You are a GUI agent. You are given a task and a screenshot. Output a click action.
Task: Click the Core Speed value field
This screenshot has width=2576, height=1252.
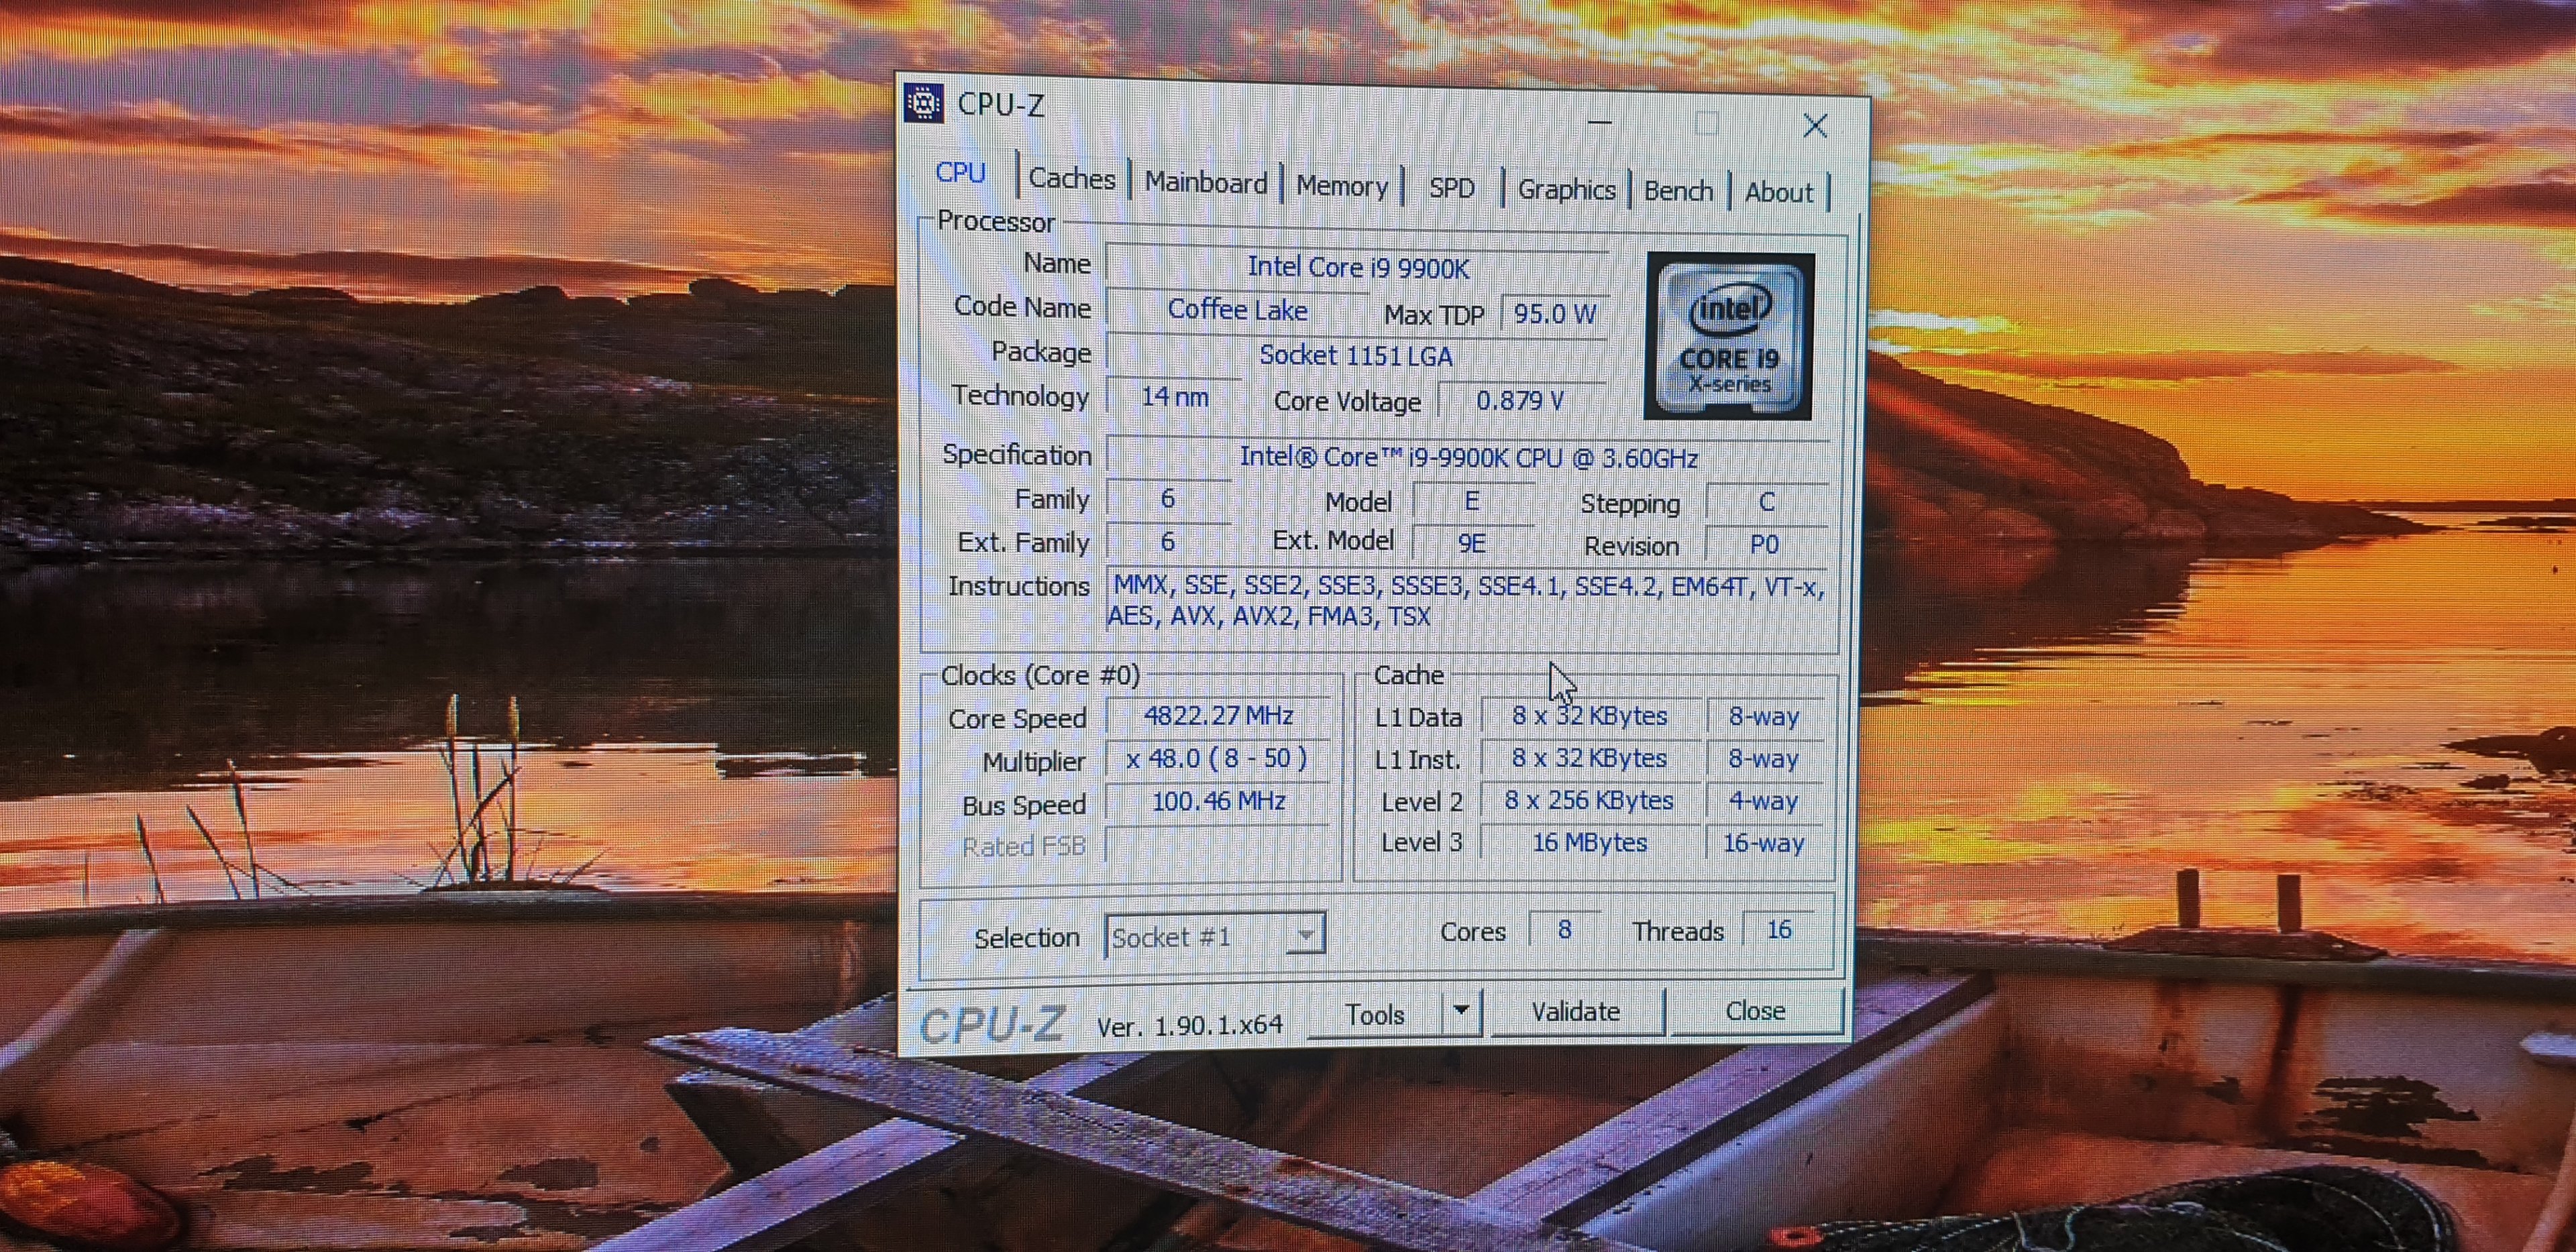(1218, 716)
